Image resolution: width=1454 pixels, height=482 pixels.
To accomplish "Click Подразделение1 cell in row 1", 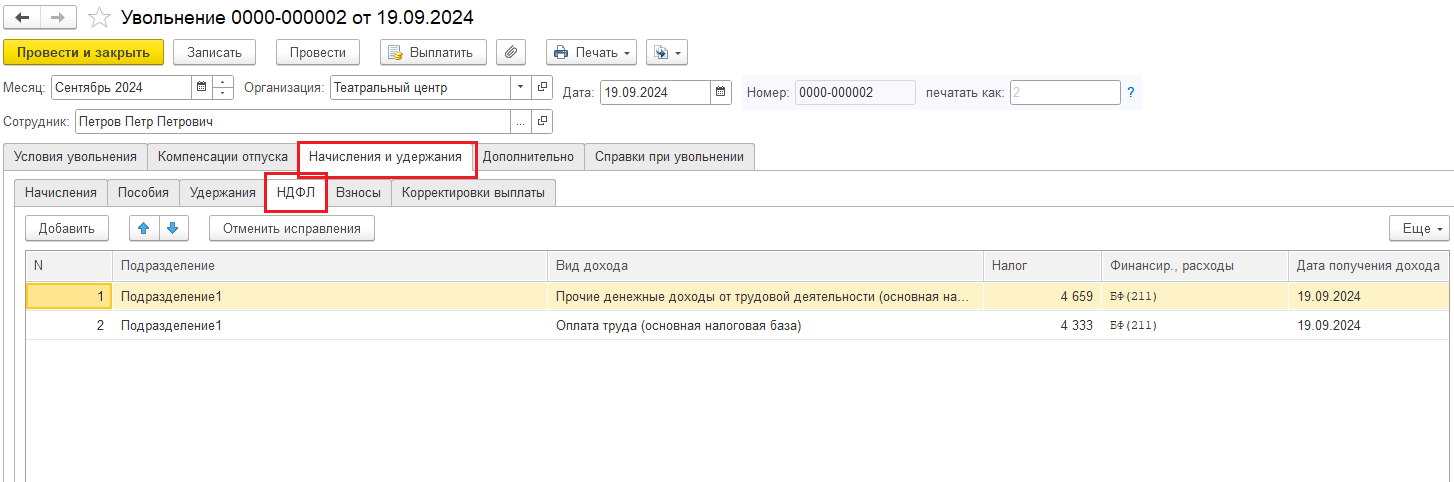I will tap(330, 297).
